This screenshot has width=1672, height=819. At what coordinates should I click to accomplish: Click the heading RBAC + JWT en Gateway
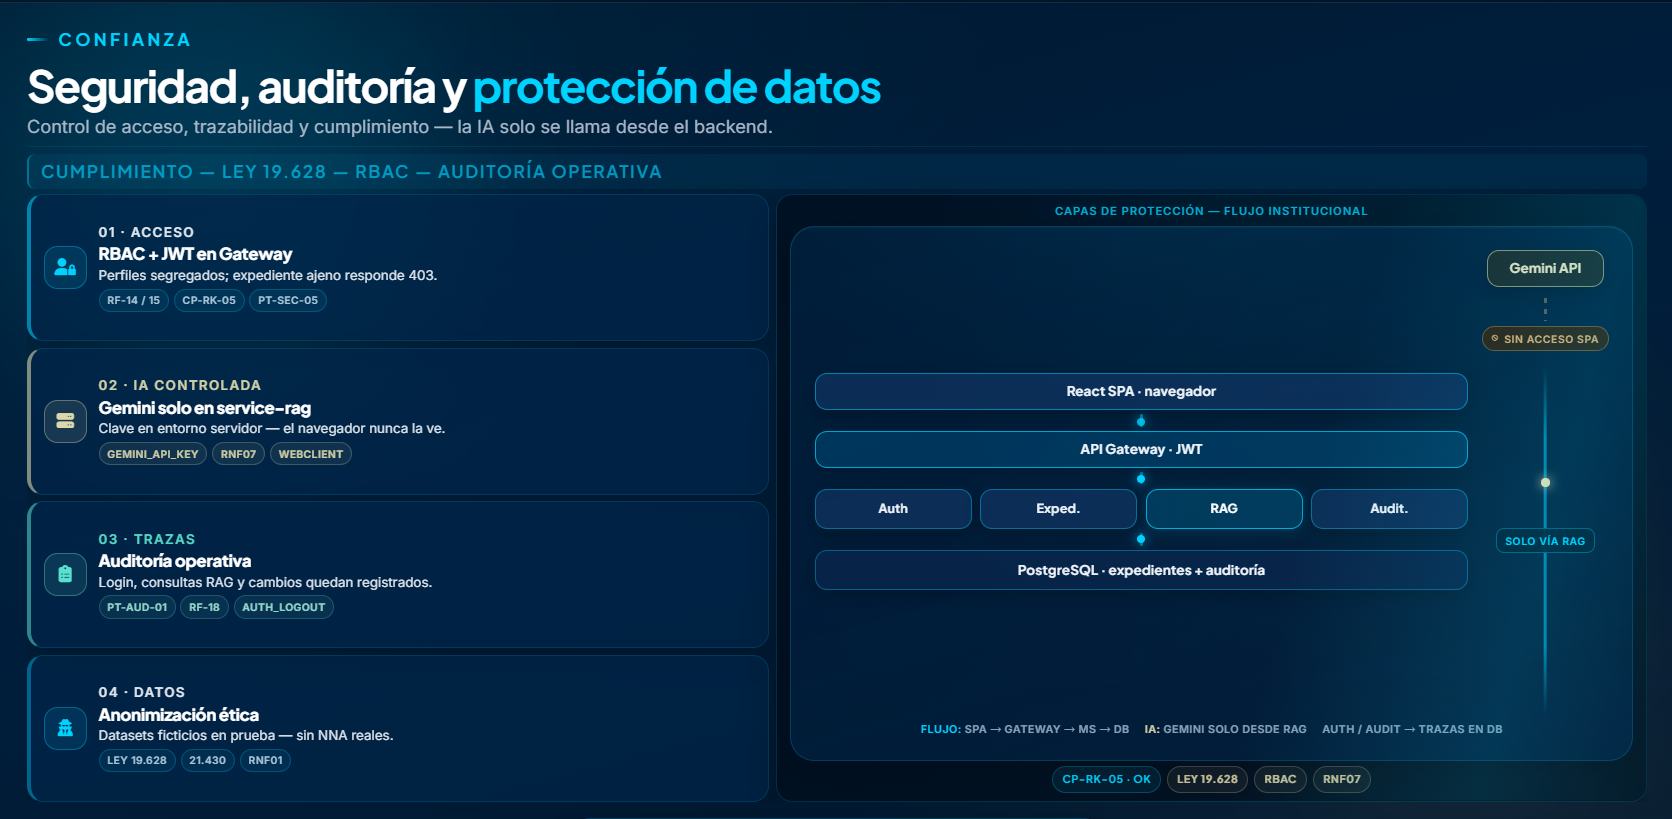pos(195,254)
